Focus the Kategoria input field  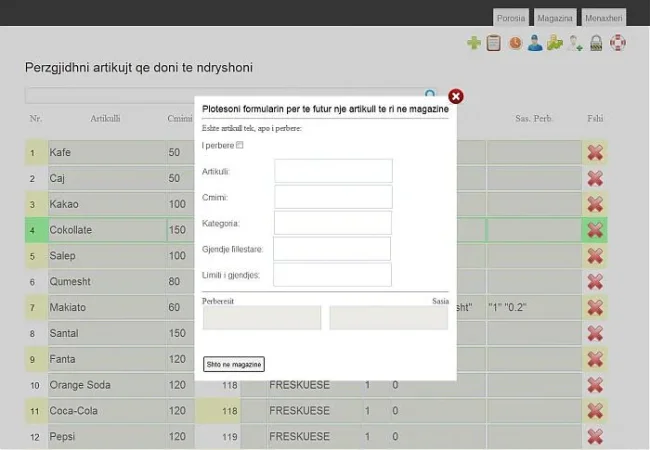pos(333,223)
